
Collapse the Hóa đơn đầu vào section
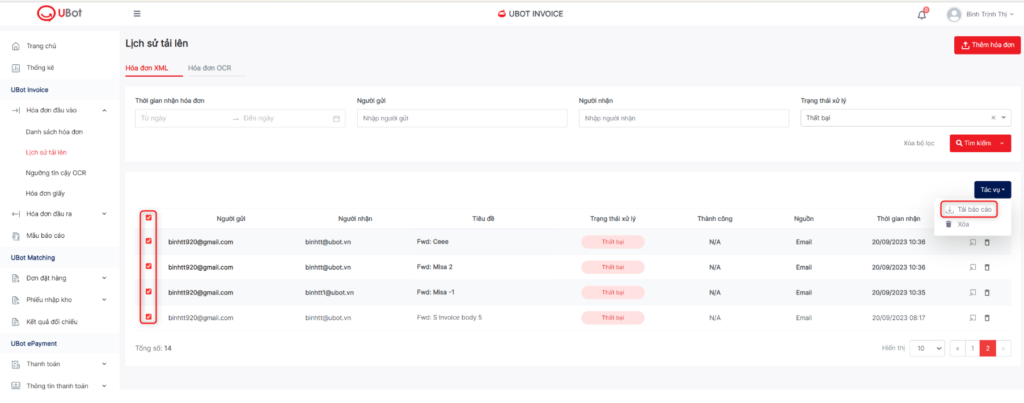(x=104, y=110)
